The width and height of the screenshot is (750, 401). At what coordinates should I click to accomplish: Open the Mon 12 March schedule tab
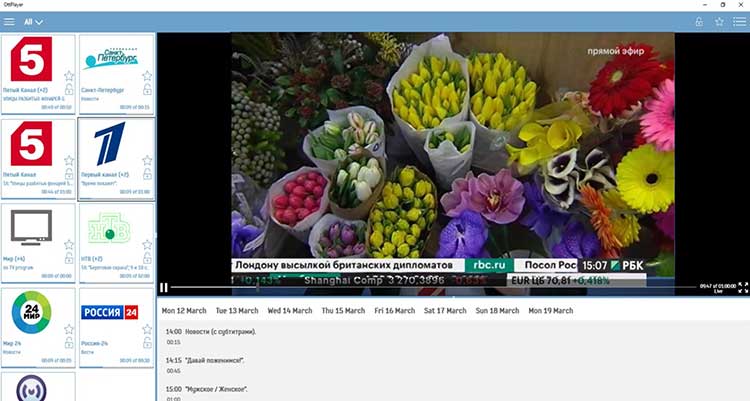tap(184, 311)
